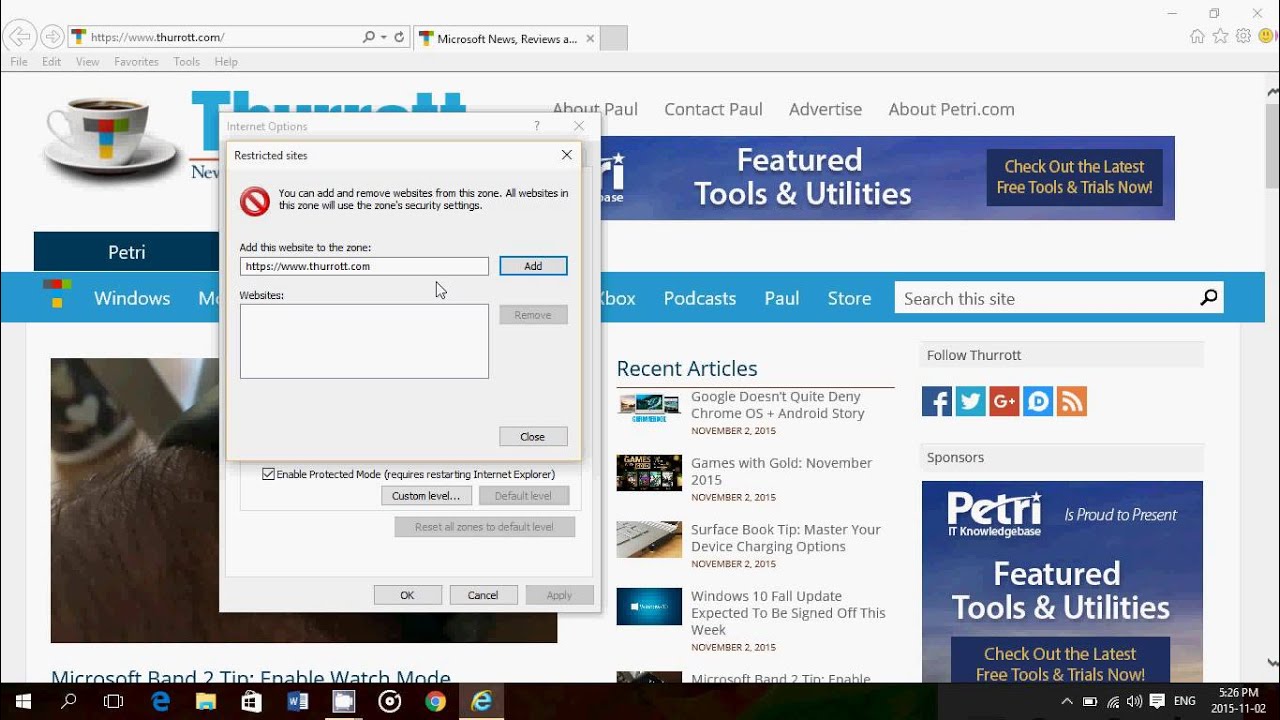Click the Petri tab on the page
Viewport: 1280px width, 720px height.
[127, 252]
